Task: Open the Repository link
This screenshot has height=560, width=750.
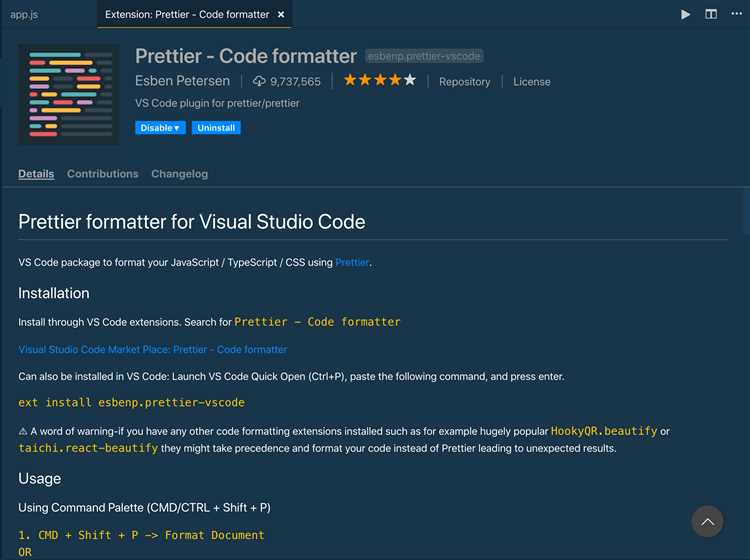Action: point(464,82)
